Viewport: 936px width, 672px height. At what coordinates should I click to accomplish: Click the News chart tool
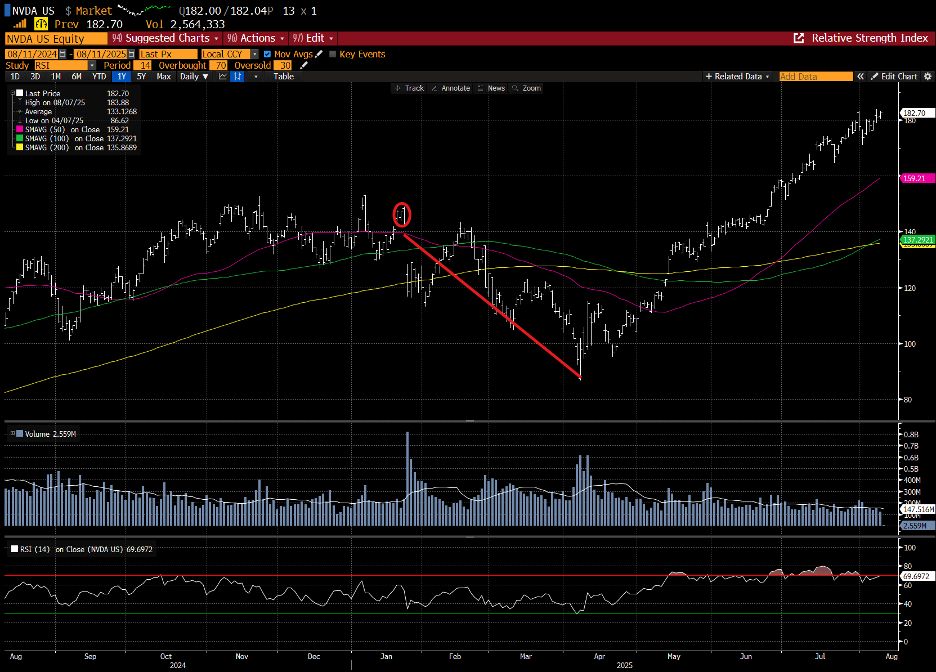(x=491, y=88)
